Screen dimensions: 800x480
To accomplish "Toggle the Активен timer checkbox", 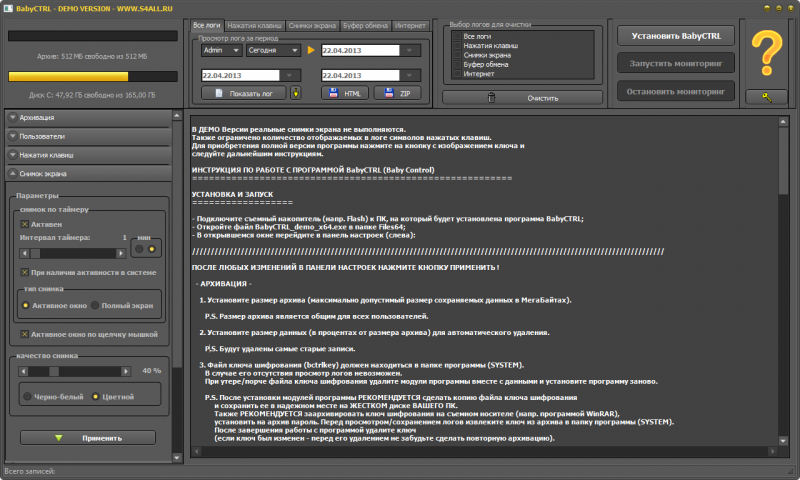I will 24,224.
